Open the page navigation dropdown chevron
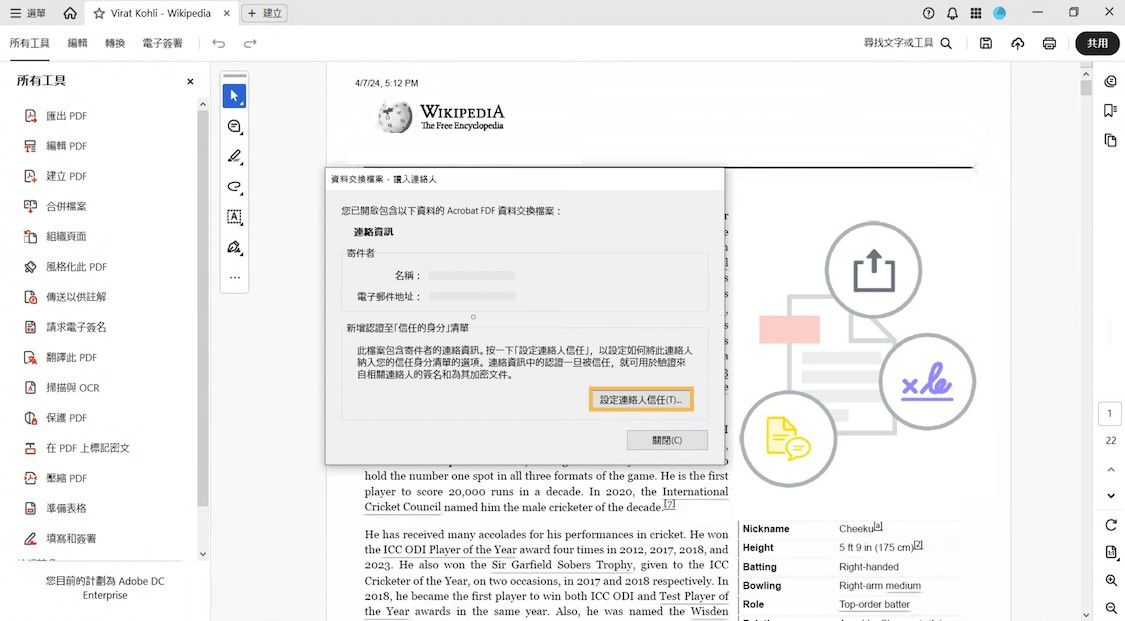Screen dimensions: 1125x621 coord(1110,495)
